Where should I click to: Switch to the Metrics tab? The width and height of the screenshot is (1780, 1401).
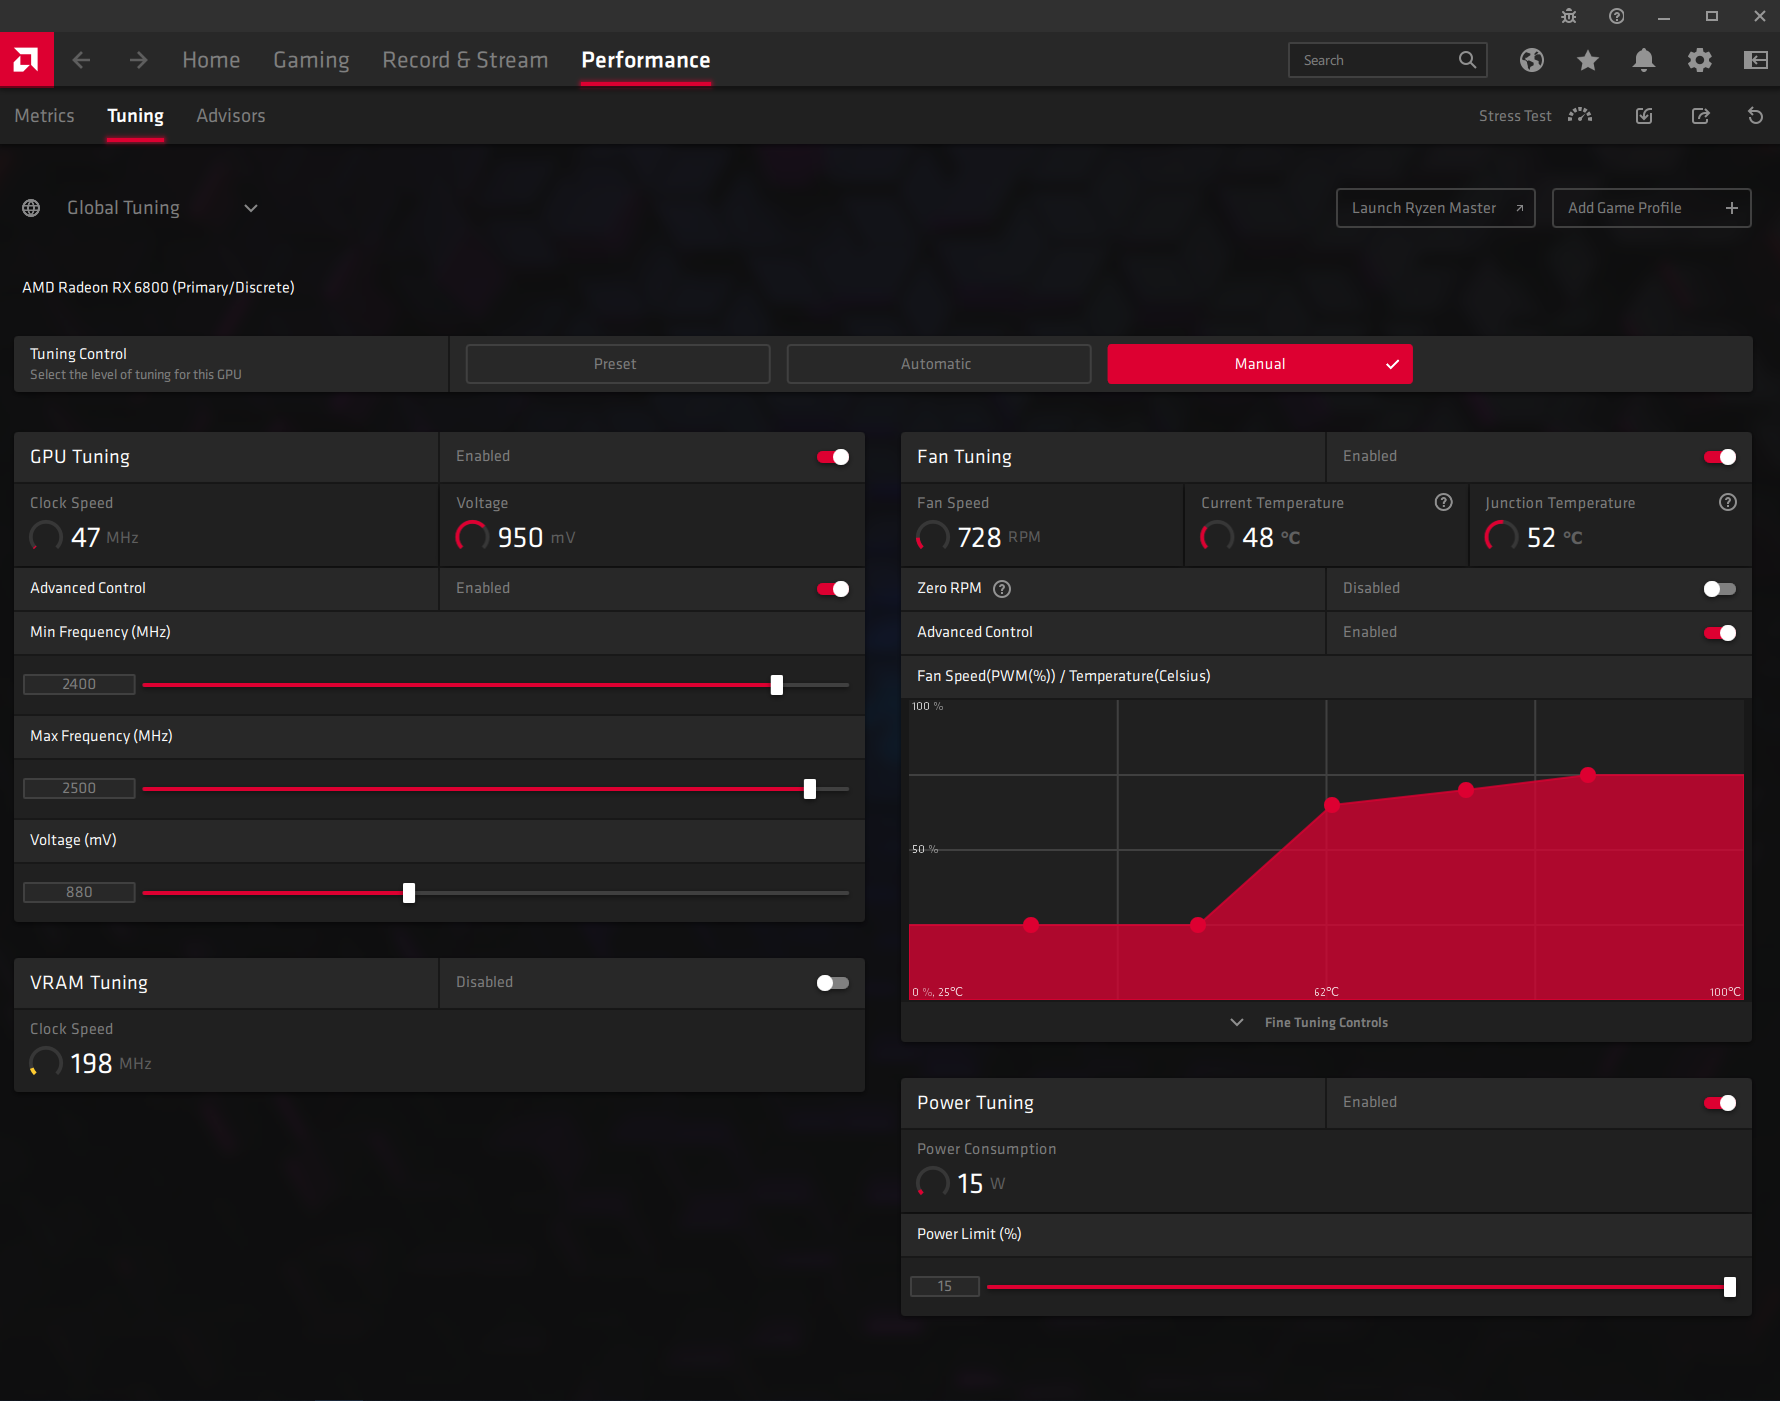[x=44, y=116]
